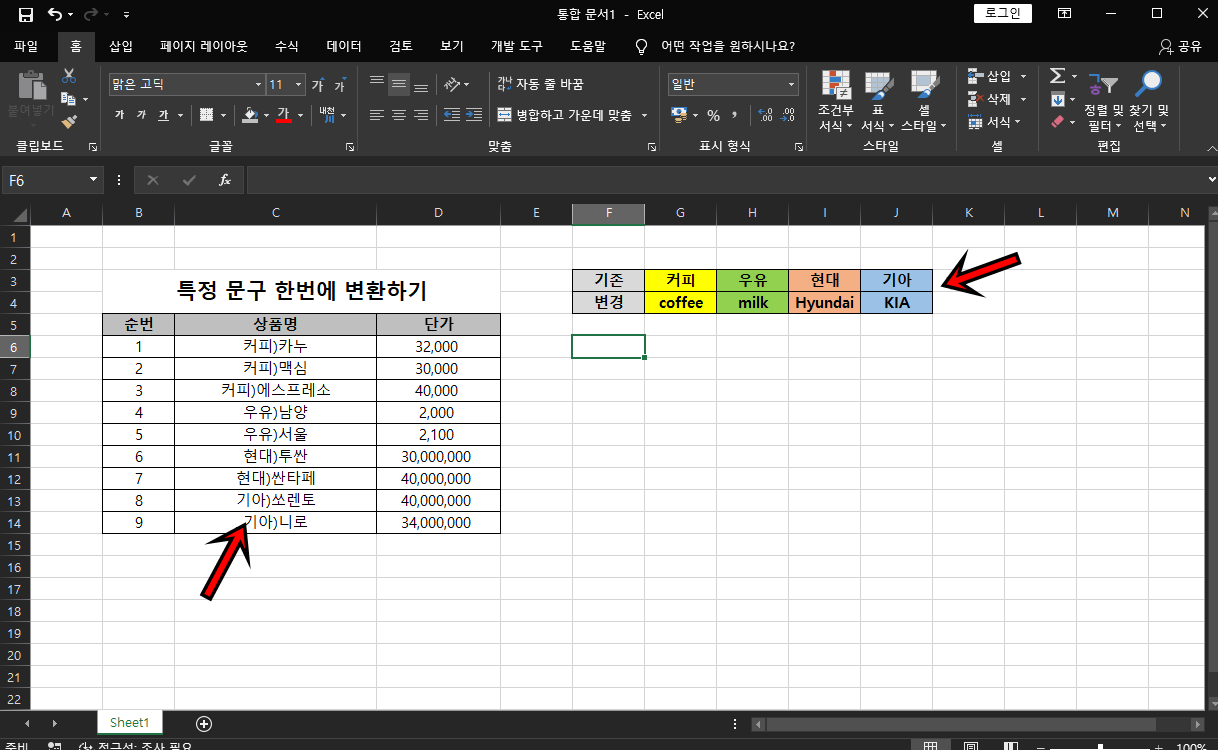Toggle align text right

click(x=421, y=115)
